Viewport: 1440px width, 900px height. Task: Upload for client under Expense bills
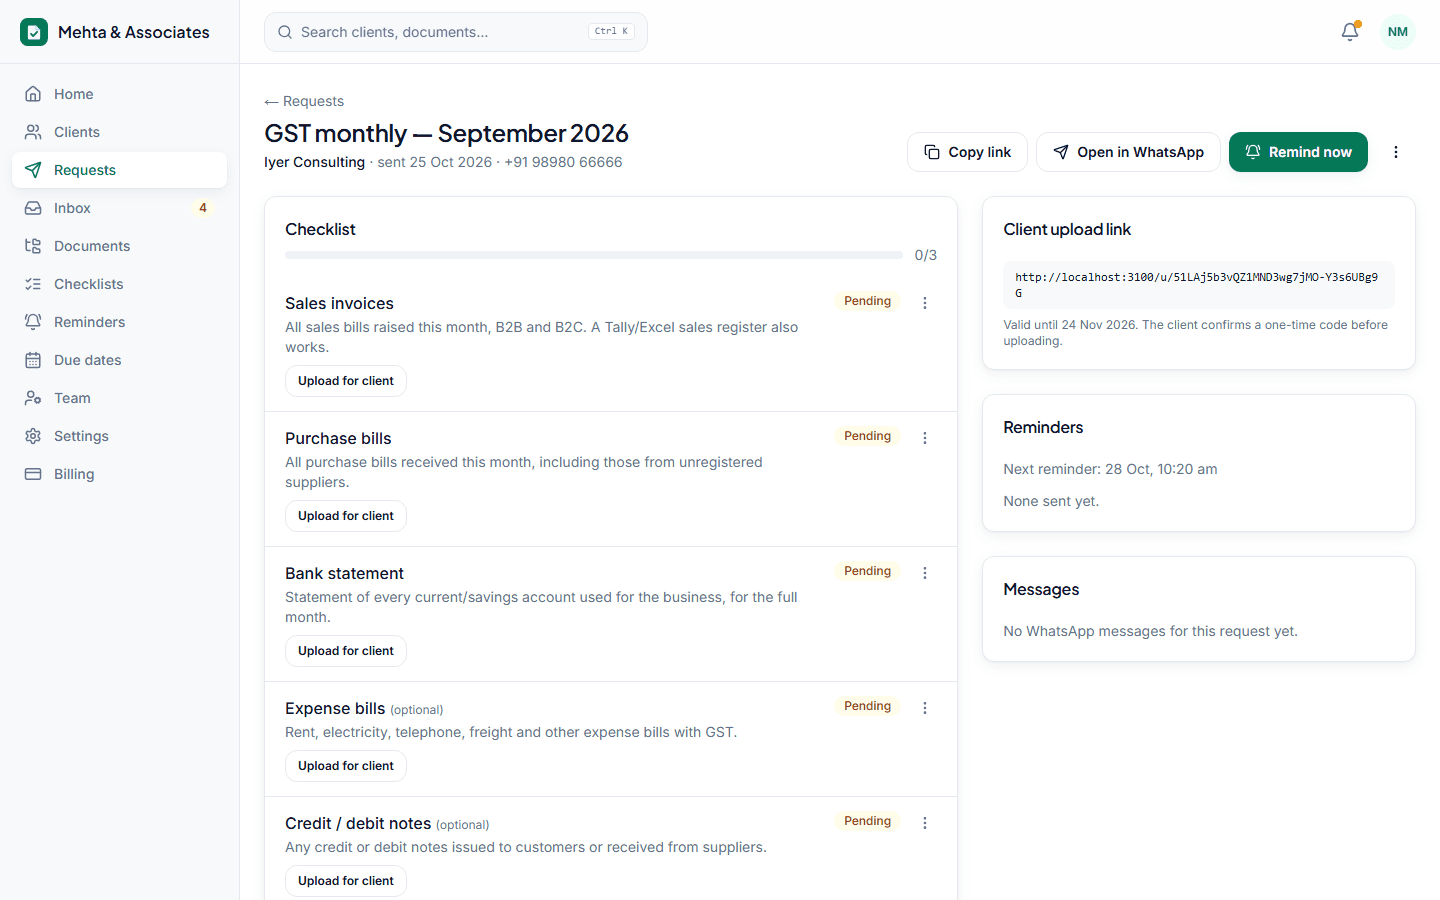346,766
